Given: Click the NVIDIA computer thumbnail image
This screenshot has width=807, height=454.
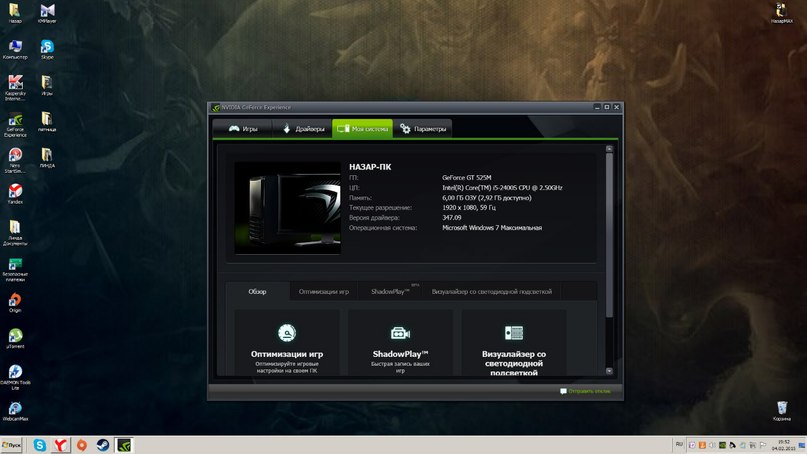Looking at the screenshot, I should [x=288, y=208].
